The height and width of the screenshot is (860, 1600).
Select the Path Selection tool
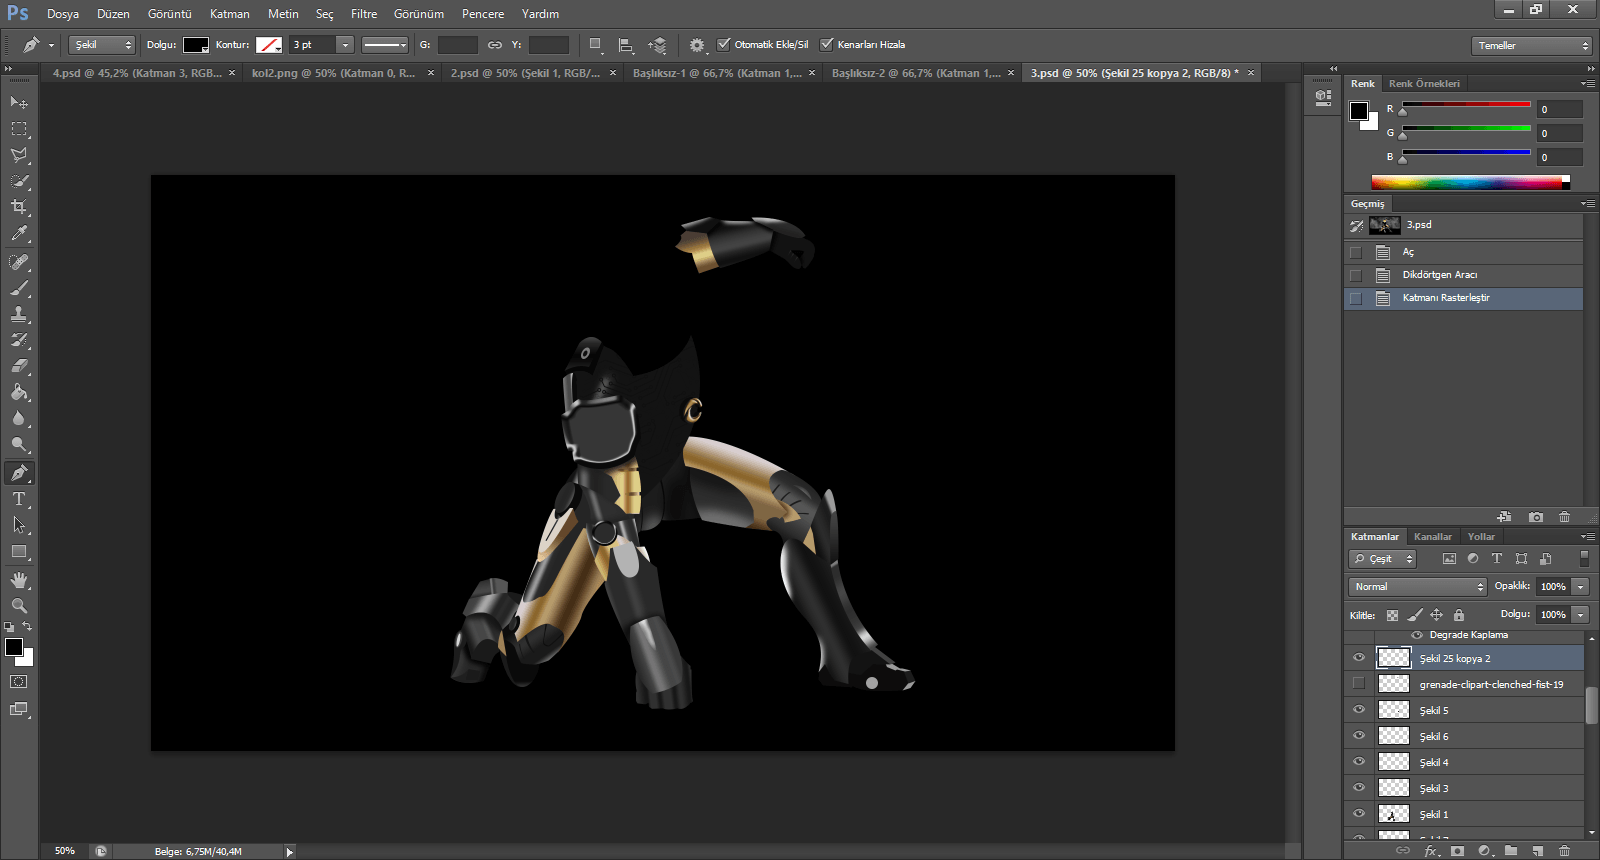click(x=19, y=525)
